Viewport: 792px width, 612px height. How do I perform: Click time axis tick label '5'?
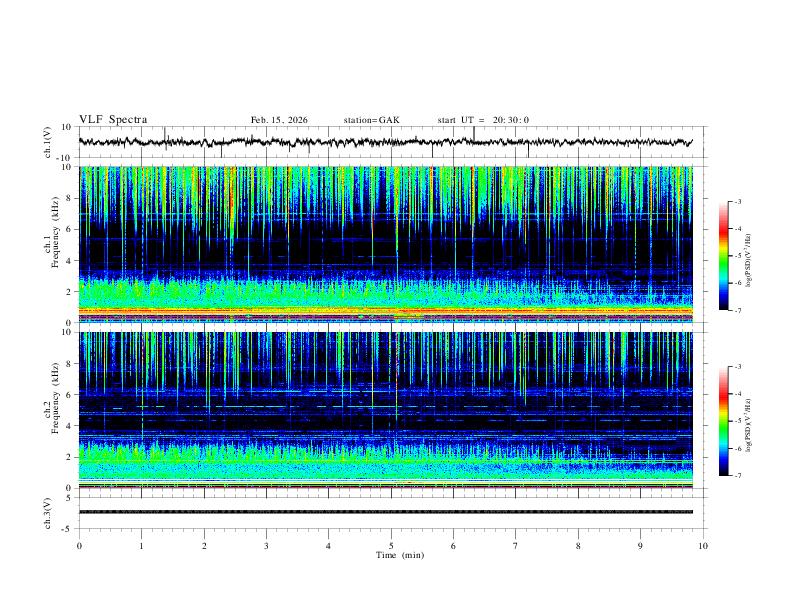(x=391, y=546)
